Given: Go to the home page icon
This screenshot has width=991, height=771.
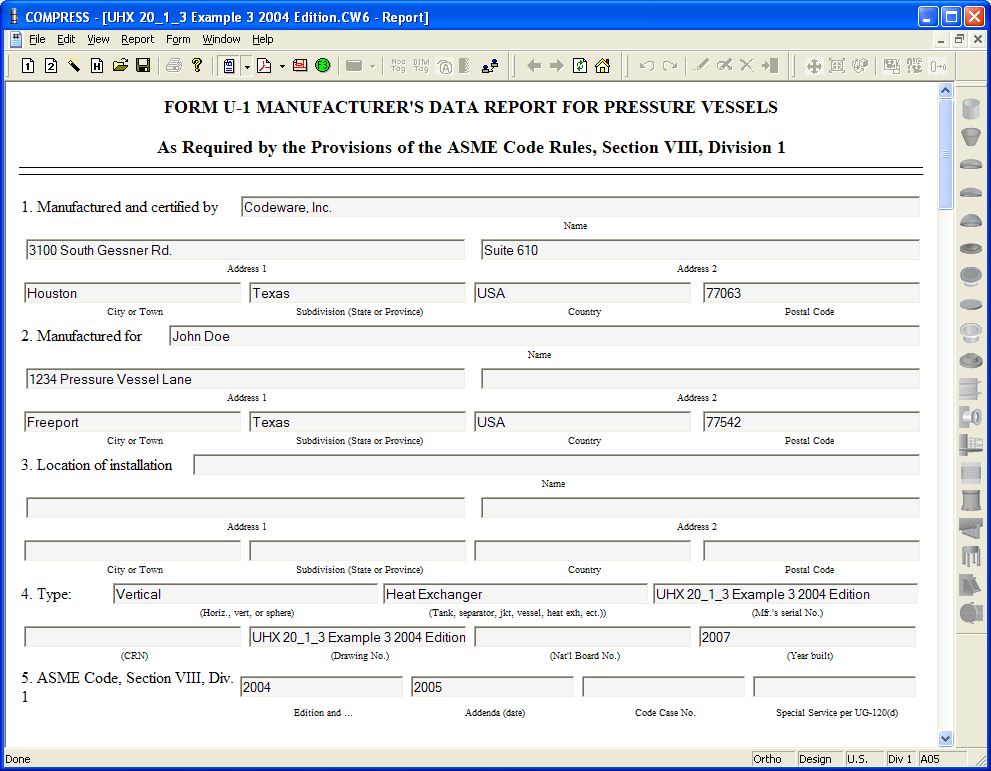Looking at the screenshot, I should [603, 65].
